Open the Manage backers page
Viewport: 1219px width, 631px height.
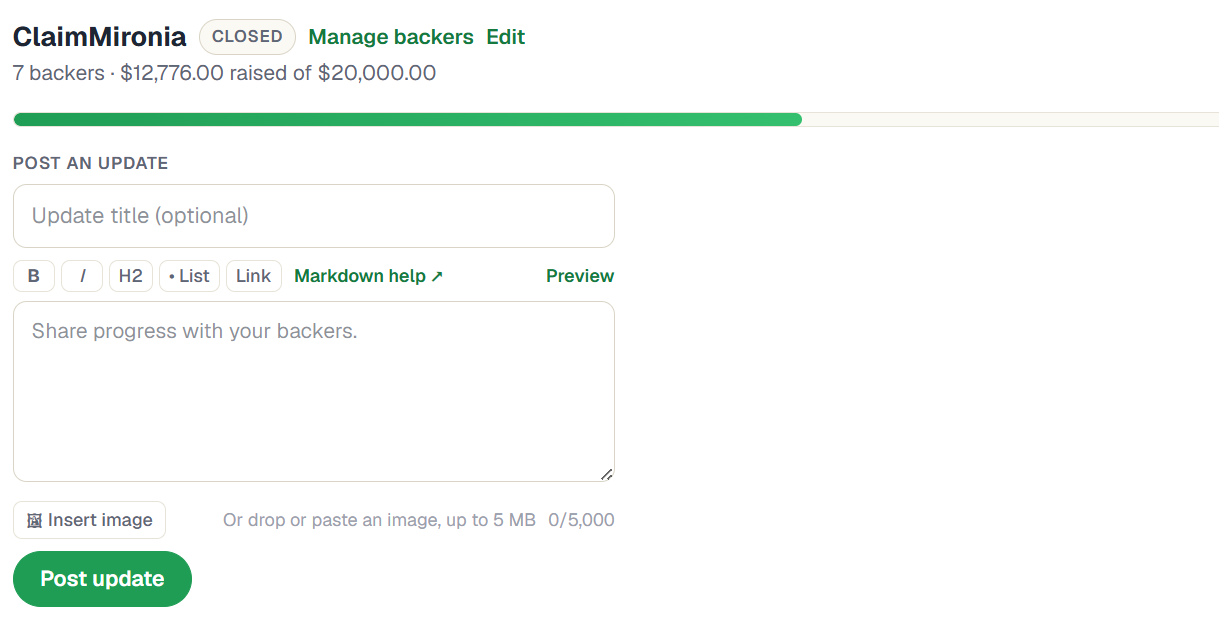click(x=391, y=37)
